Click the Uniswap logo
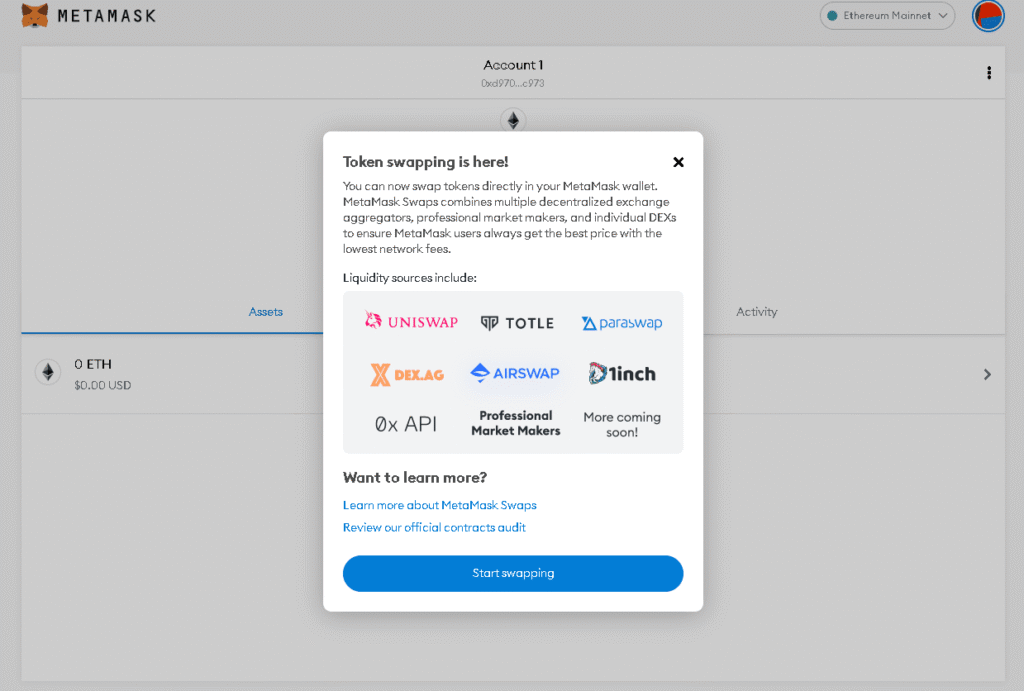 [411, 321]
